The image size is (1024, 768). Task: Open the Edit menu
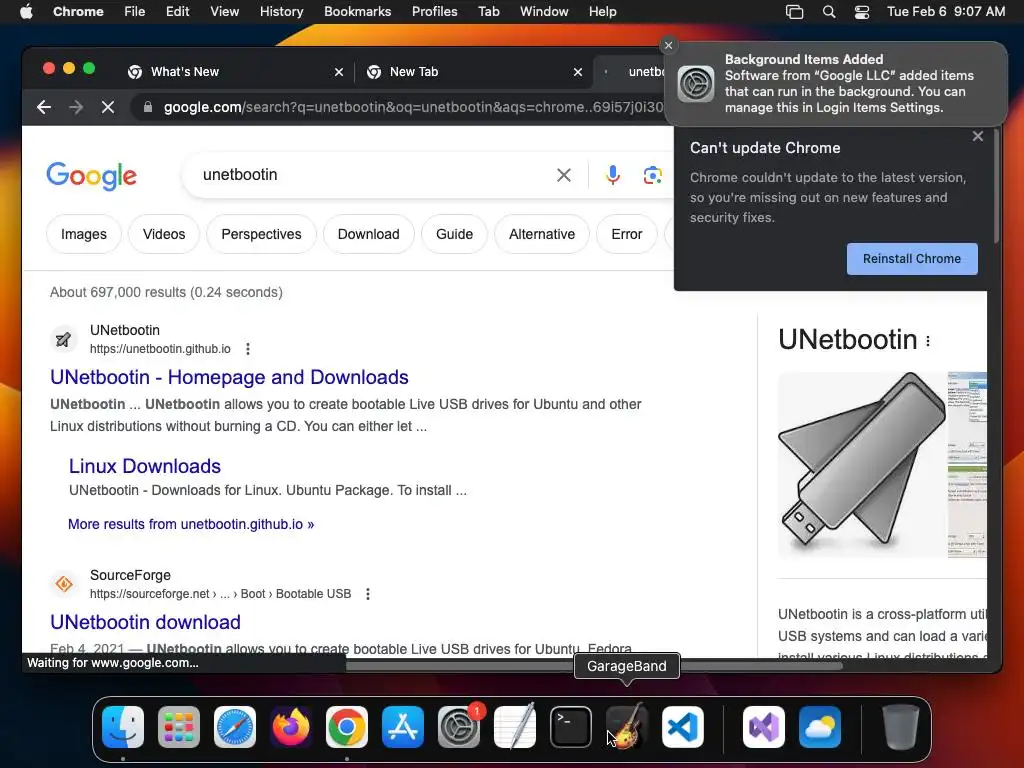pos(178,11)
